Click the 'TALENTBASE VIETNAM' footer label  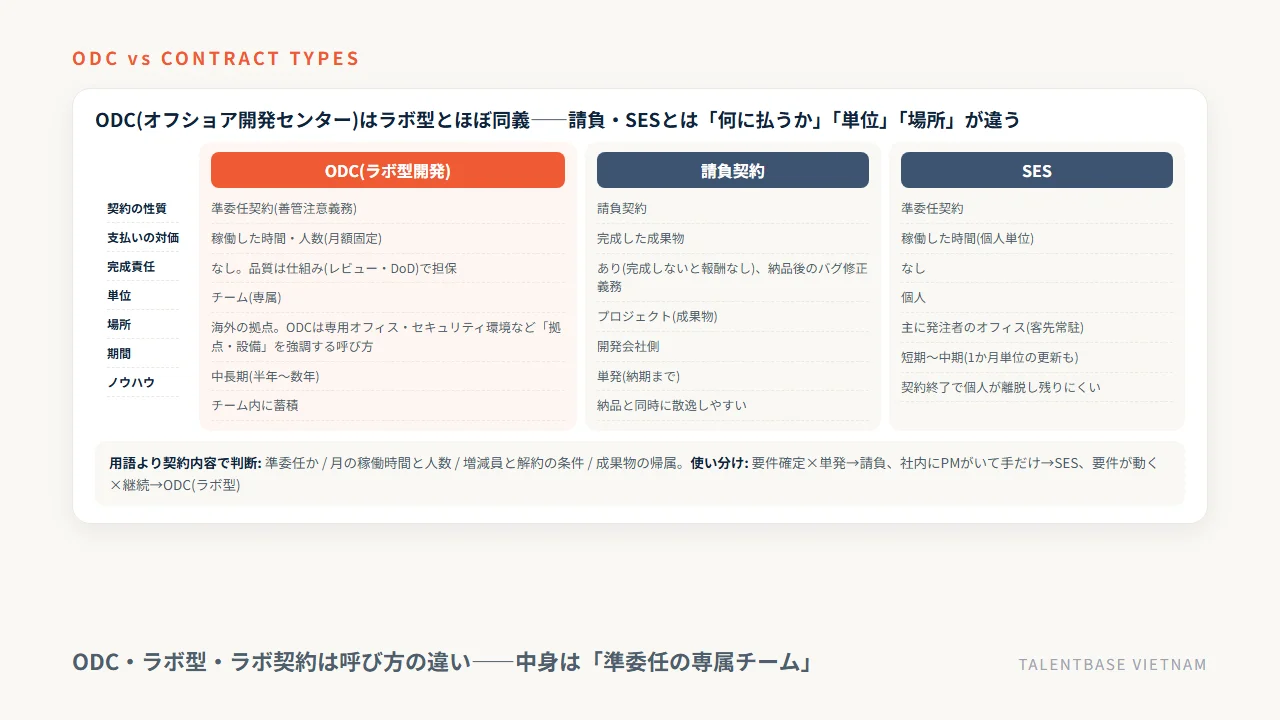coord(1112,664)
